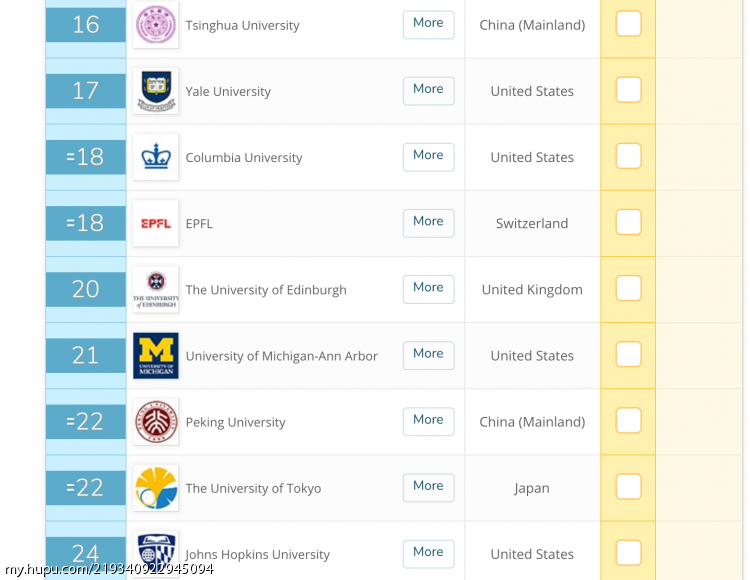Image resolution: width=750 pixels, height=580 pixels.
Task: Tick the checkbox in the Yale University row
Action: coord(628,89)
